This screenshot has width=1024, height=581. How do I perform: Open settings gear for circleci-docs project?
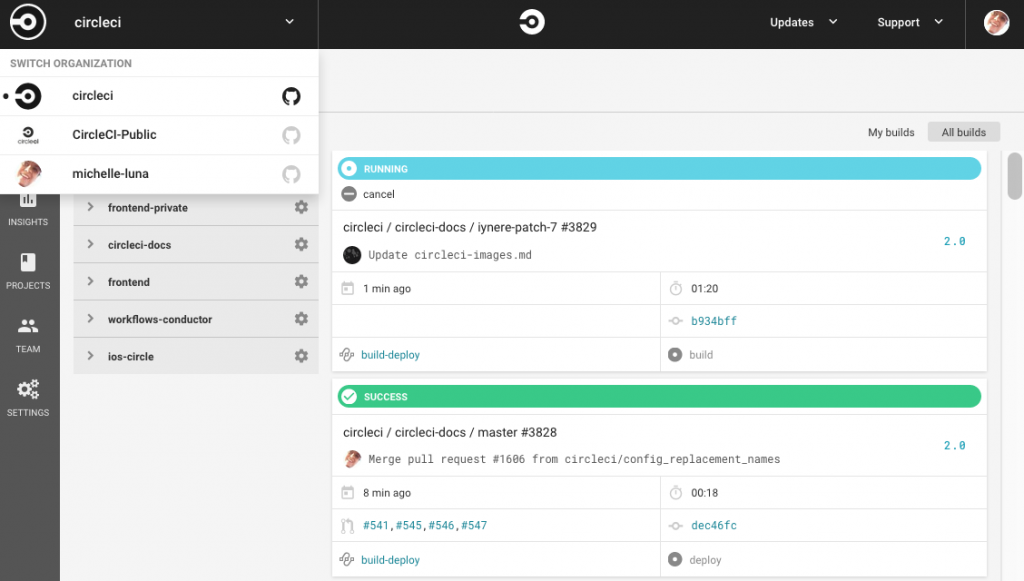tap(301, 244)
